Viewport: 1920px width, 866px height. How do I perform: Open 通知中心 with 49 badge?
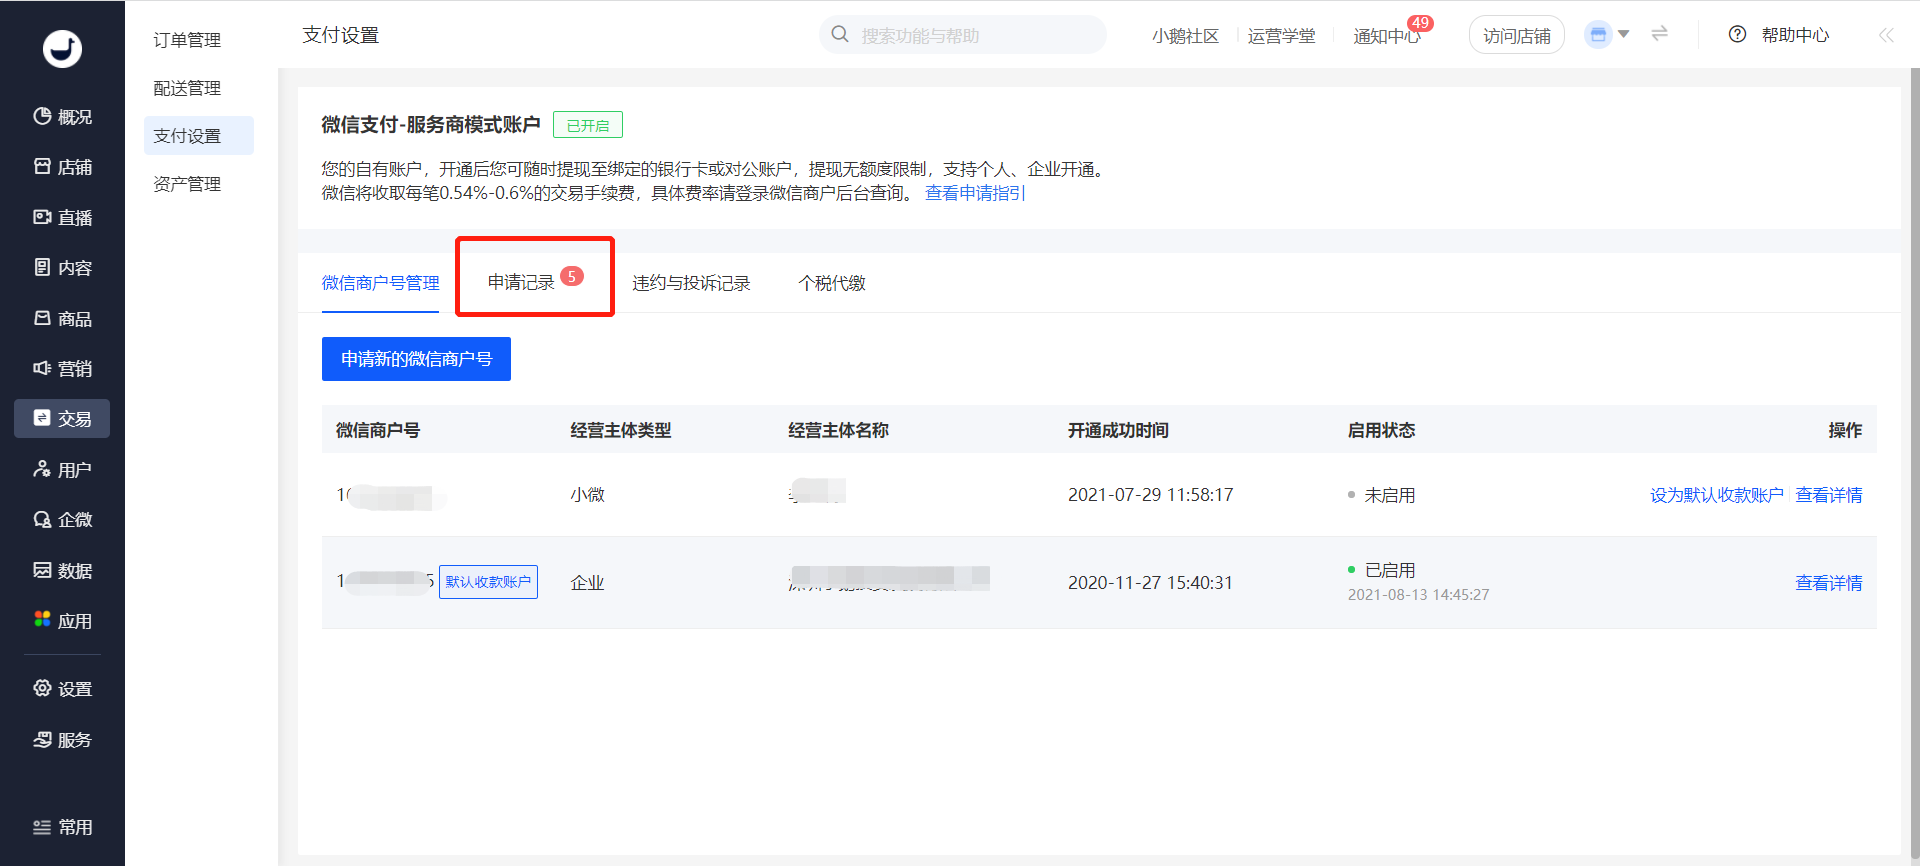pos(1387,36)
